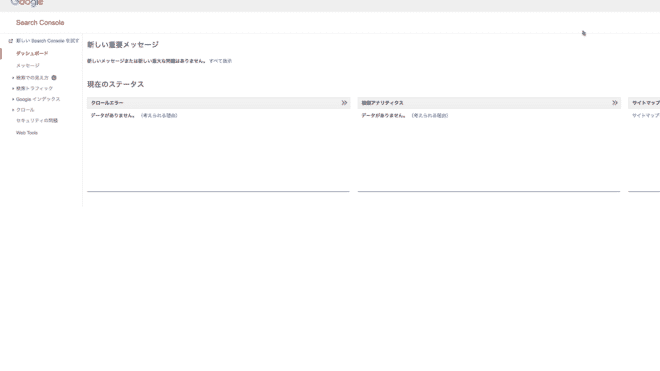Click 考えられる理由 under 検索アナリティクス

[x=430, y=115]
